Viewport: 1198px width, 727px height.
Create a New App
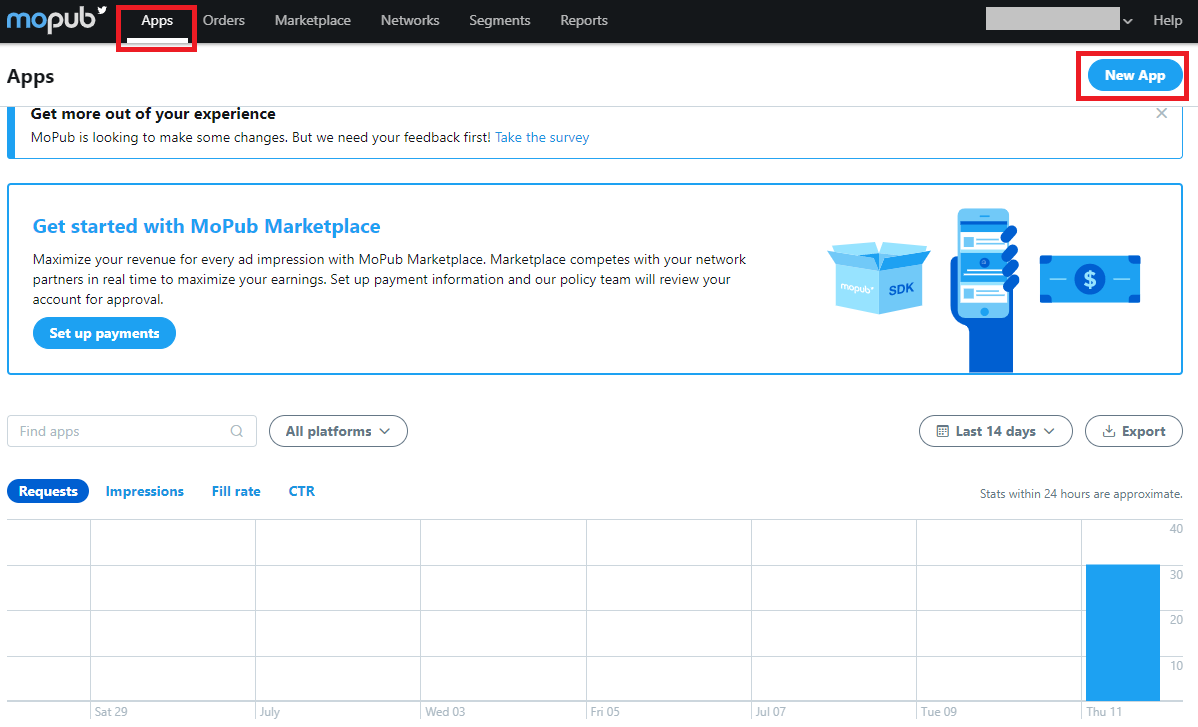[1135, 75]
